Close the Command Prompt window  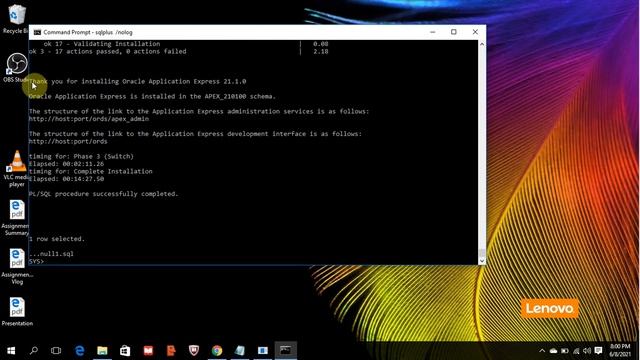475,32
